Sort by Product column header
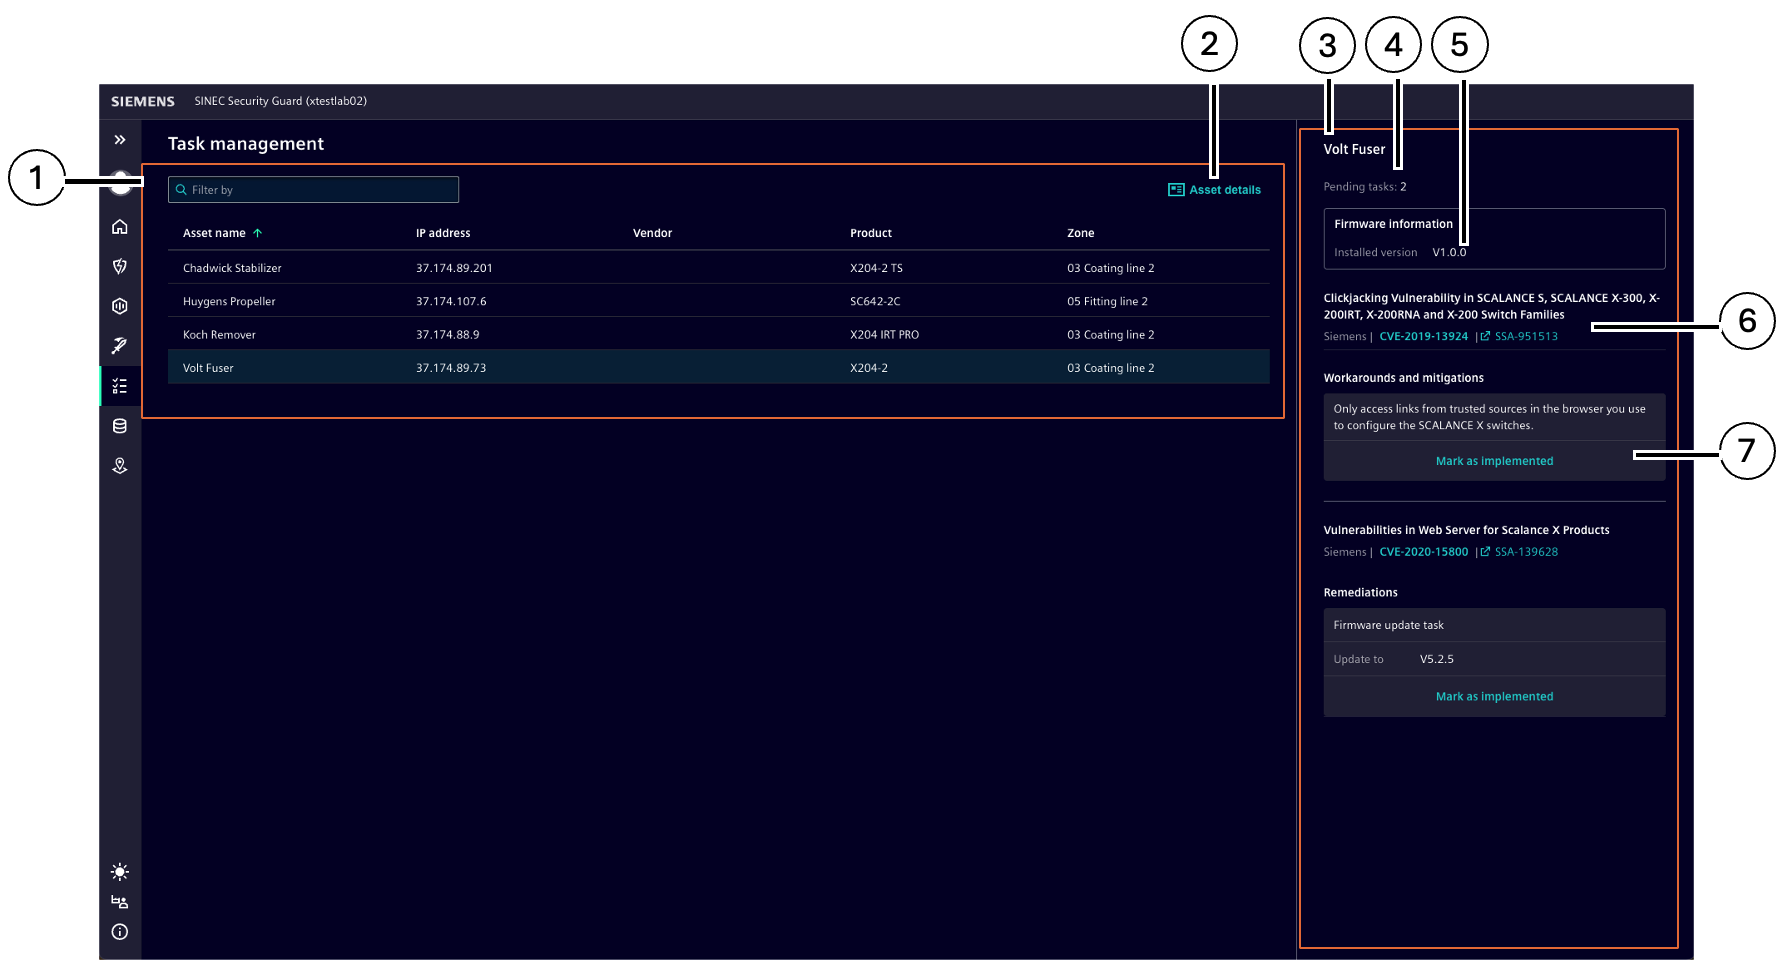This screenshot has height=970, width=1785. [x=871, y=233]
